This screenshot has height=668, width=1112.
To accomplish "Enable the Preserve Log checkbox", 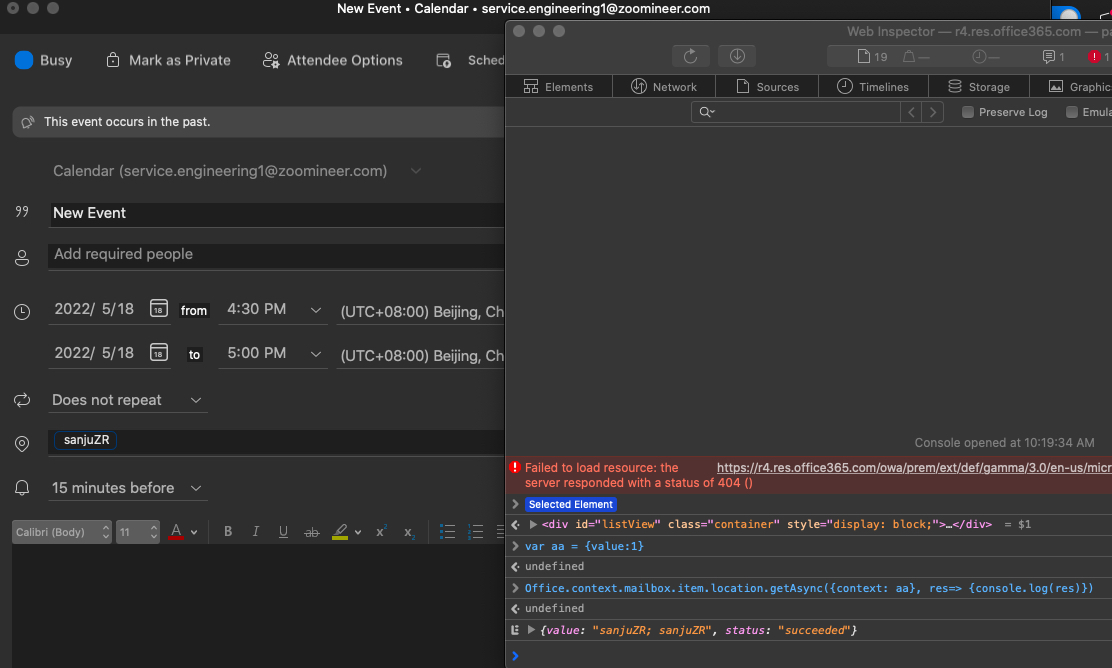I will [x=966, y=112].
